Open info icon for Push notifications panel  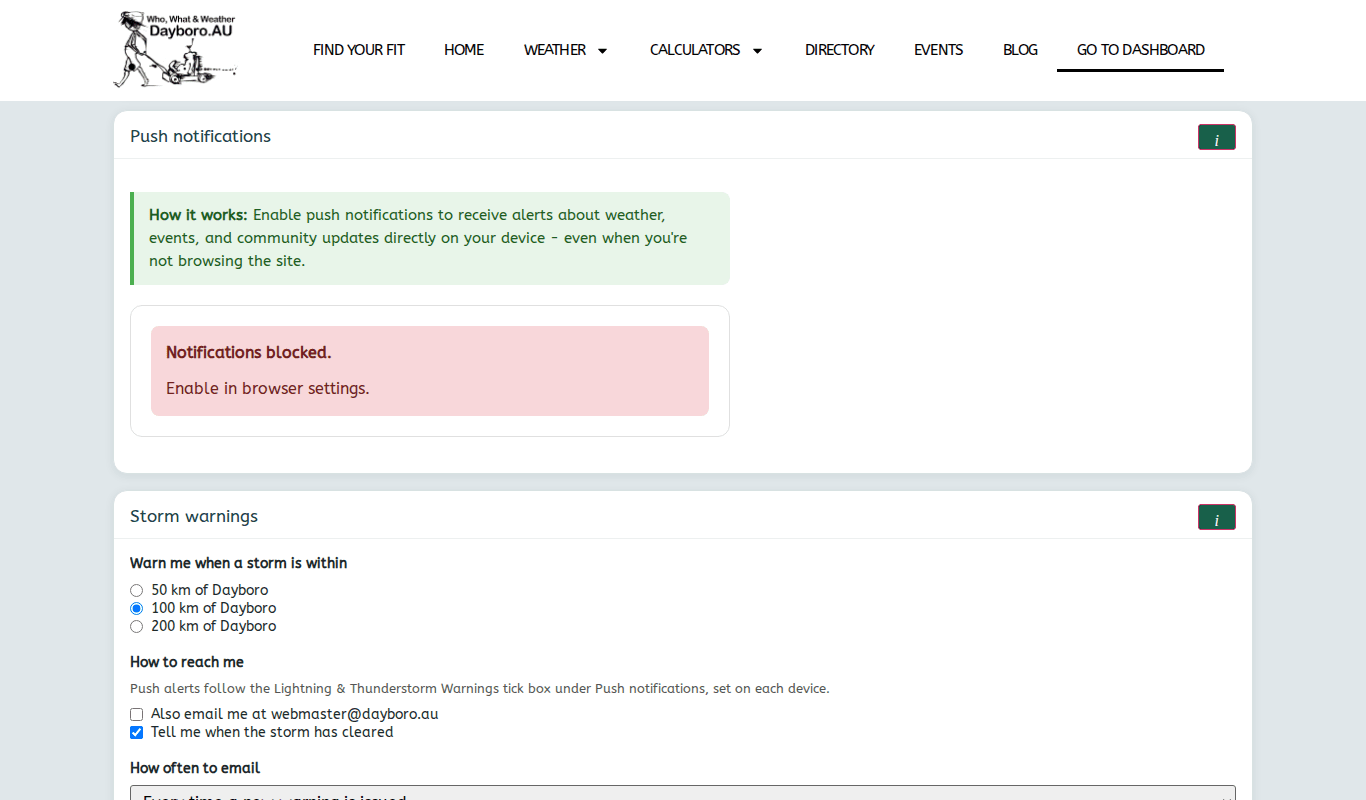pyautogui.click(x=1216, y=137)
